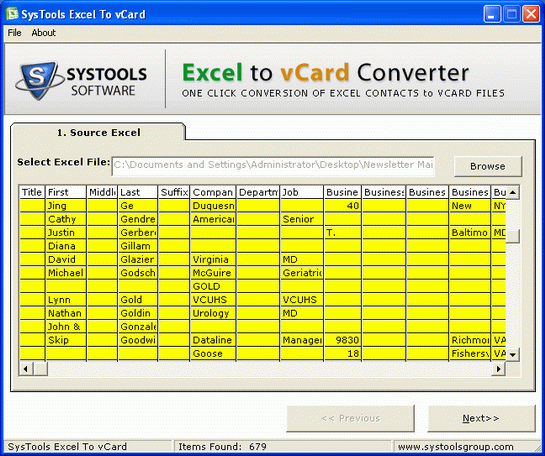Click table scroll down arrow
Image resolution: width=545 pixels, height=456 pixels.
[513, 355]
